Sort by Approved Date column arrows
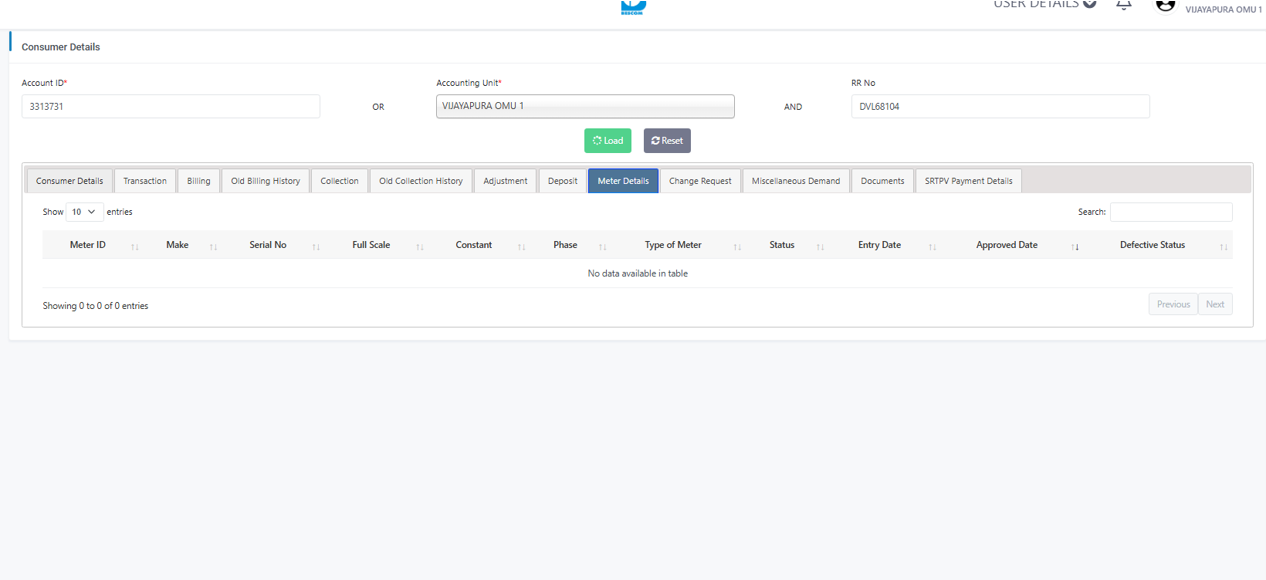The height and width of the screenshot is (580, 1266). tap(1075, 246)
